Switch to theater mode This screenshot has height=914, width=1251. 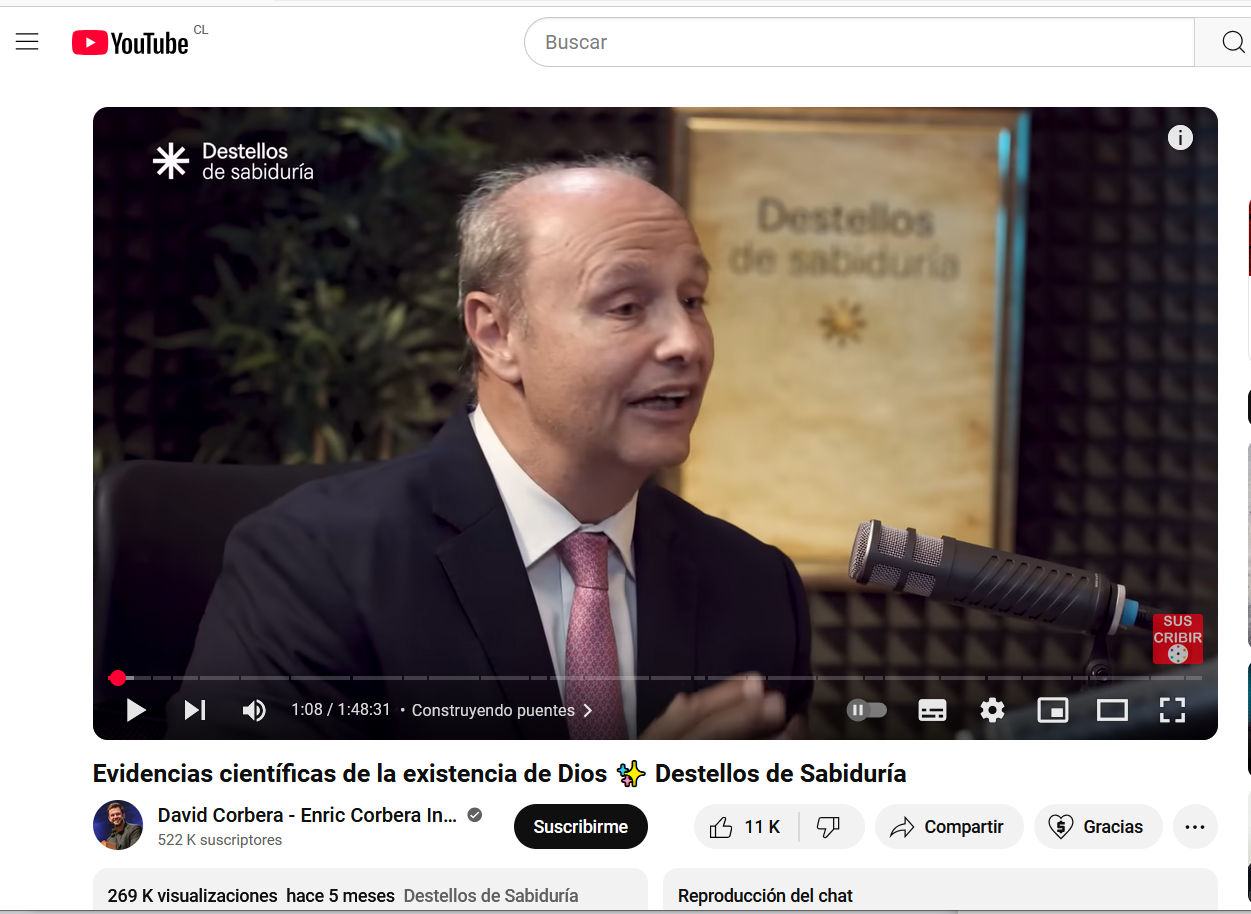(1112, 710)
